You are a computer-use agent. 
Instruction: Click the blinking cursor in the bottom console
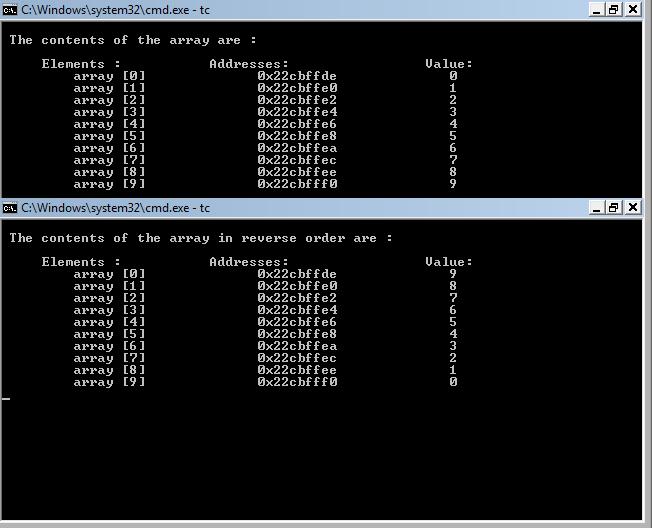[6, 398]
